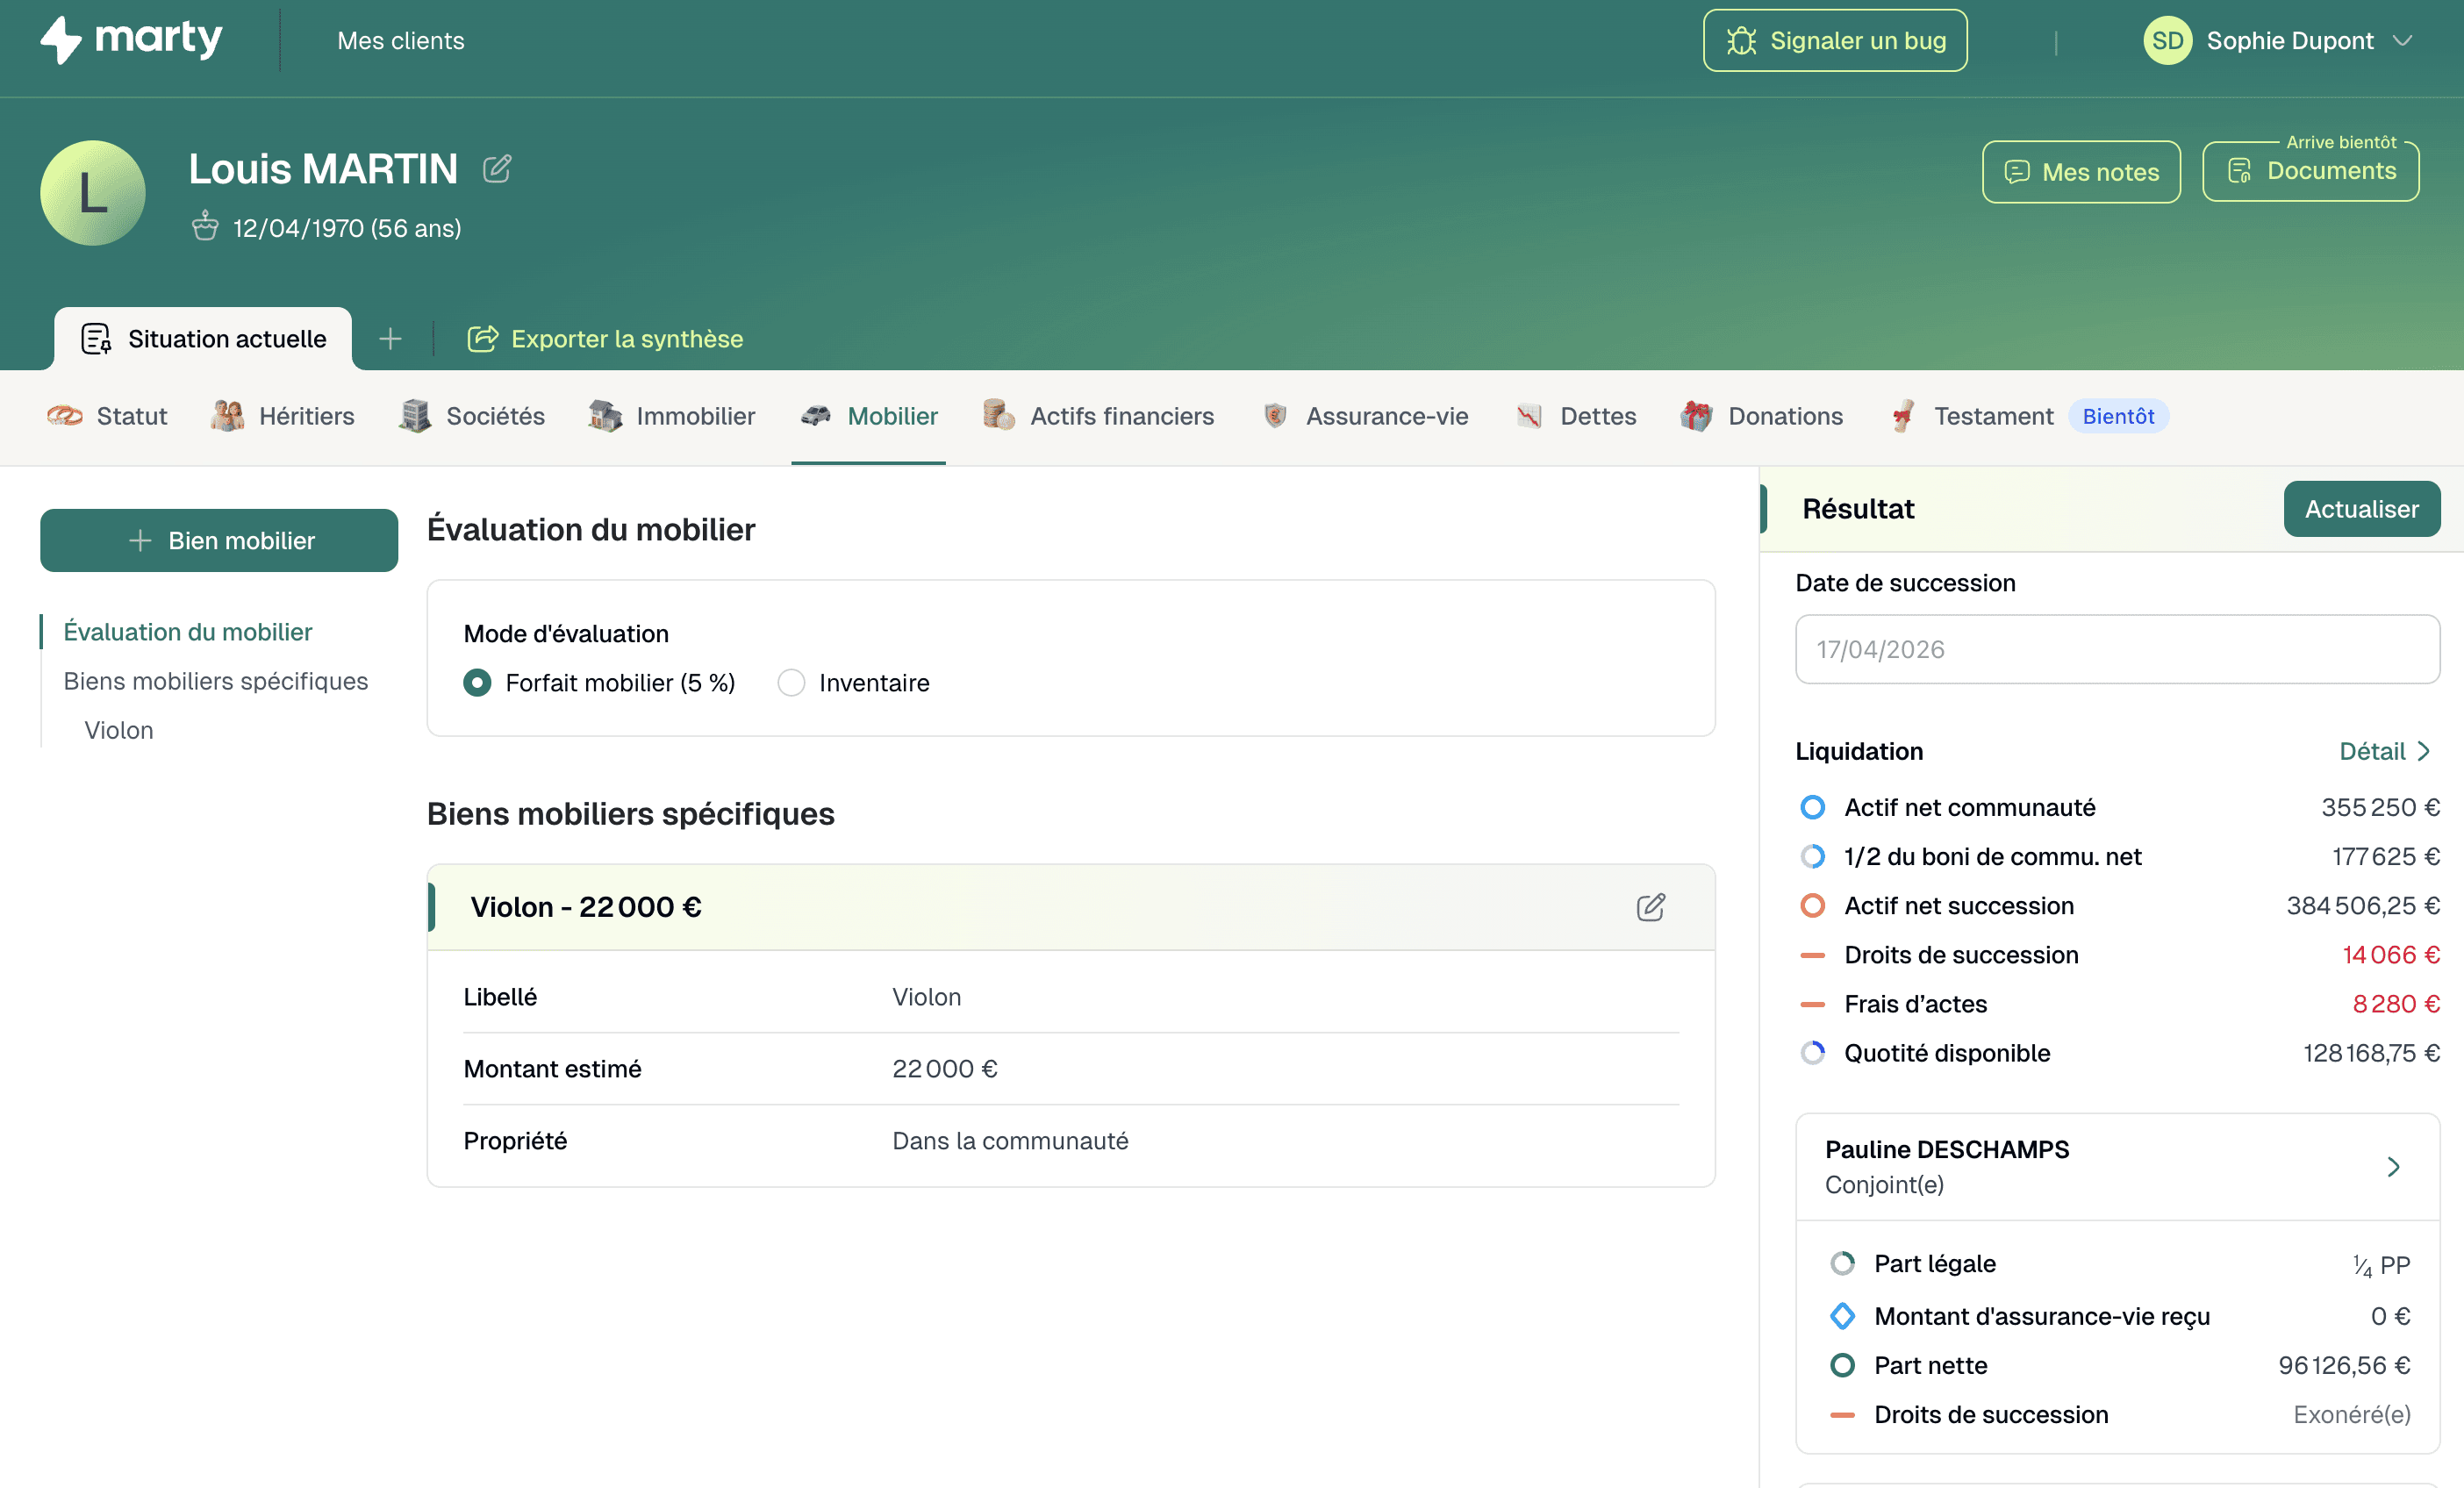
Task: Click the Exporter la synthèse export icon
Action: coord(482,339)
